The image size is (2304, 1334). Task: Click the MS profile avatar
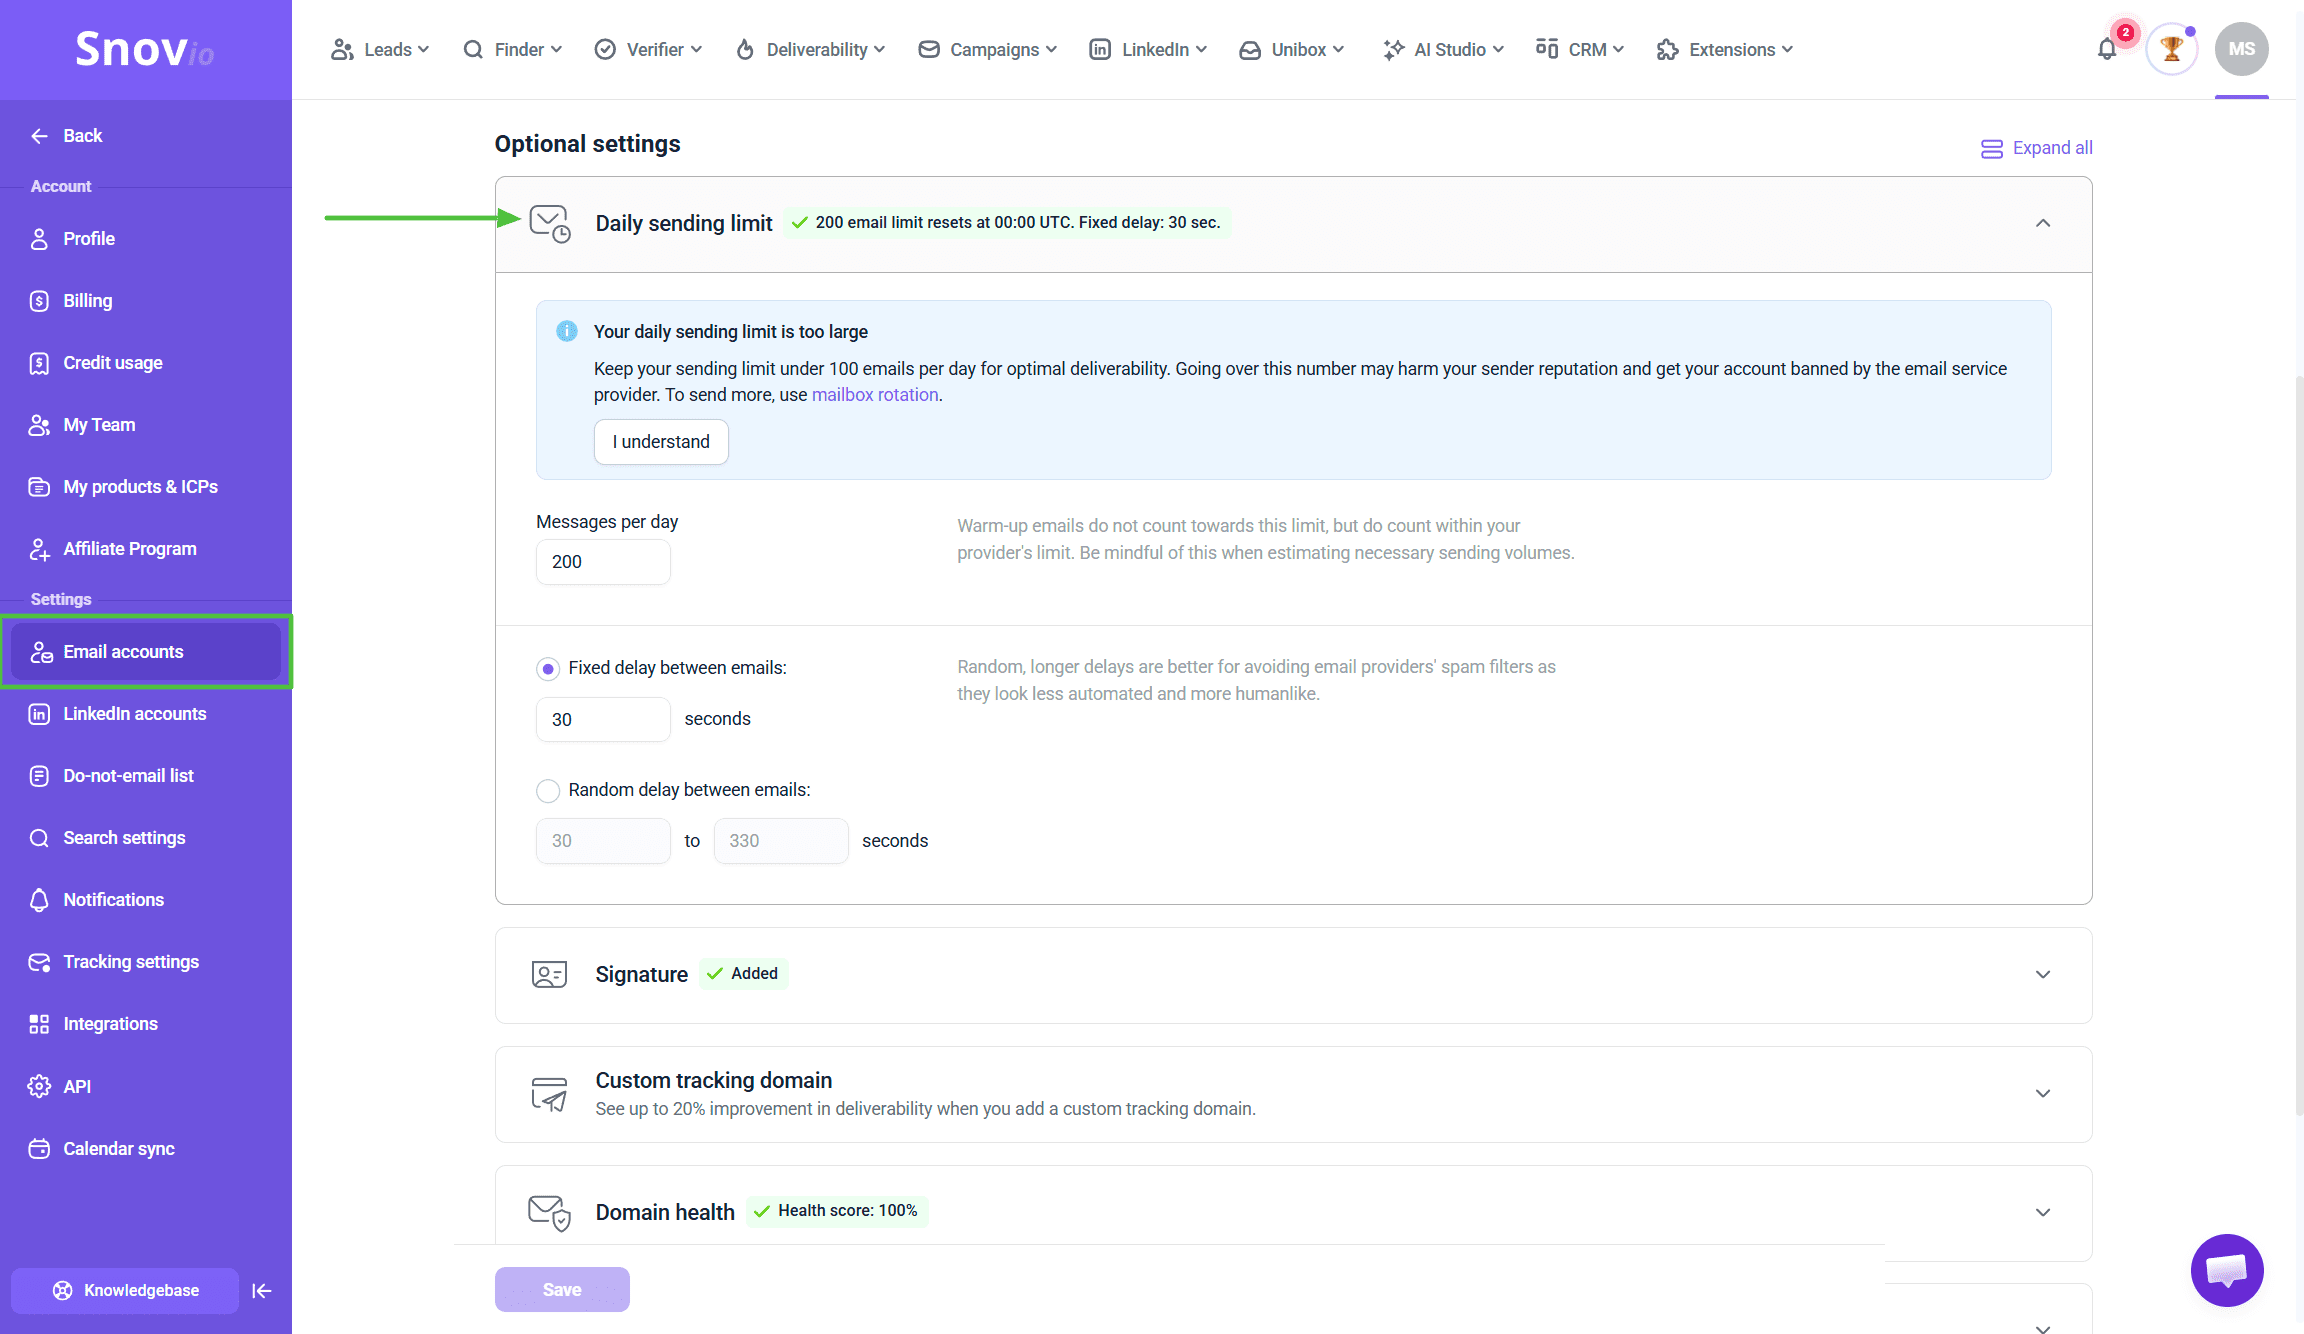2241,49
